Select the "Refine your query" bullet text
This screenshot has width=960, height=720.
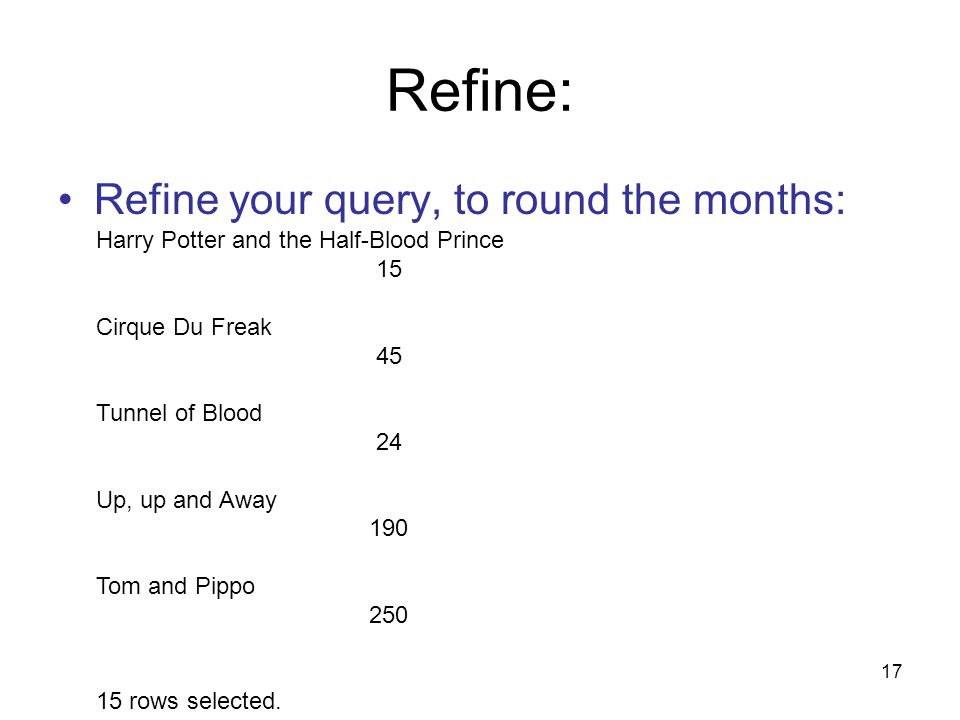click(470, 200)
